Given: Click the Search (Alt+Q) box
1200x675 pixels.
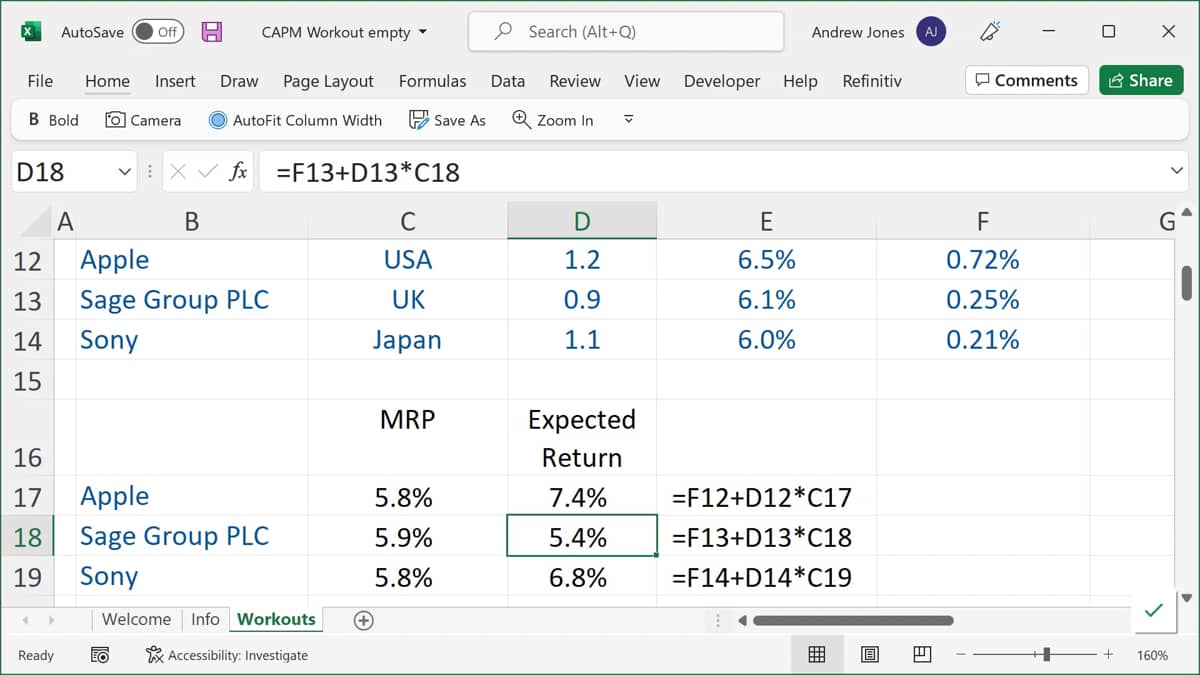Looking at the screenshot, I should tap(628, 32).
